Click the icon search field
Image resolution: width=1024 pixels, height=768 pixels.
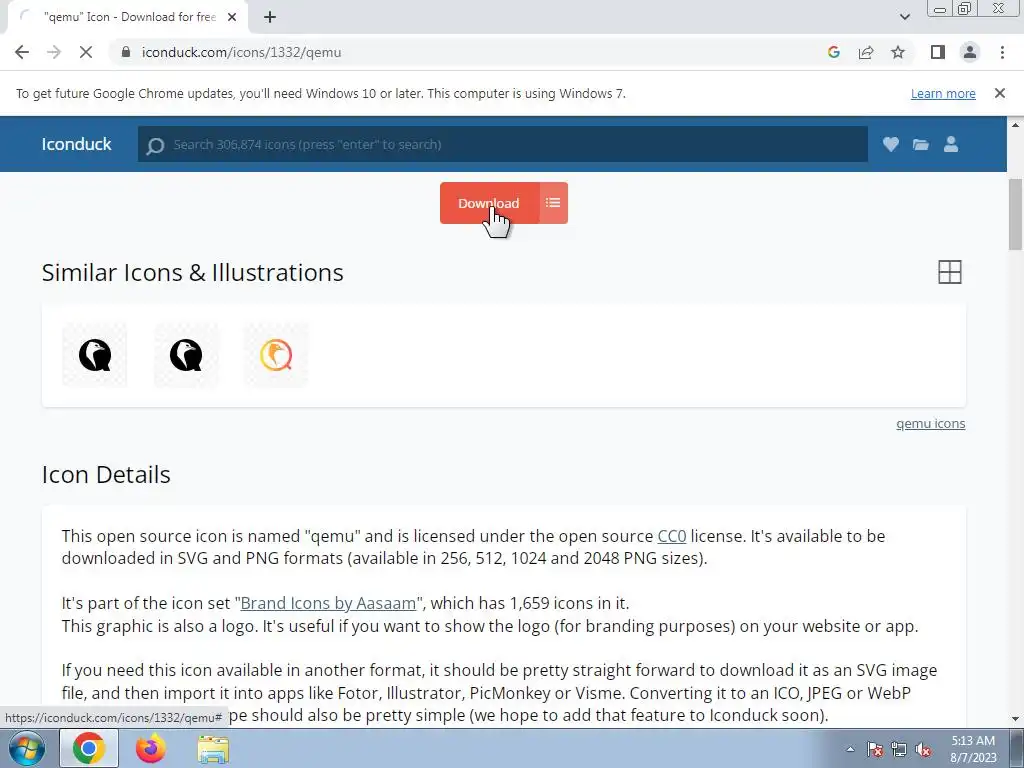503,144
